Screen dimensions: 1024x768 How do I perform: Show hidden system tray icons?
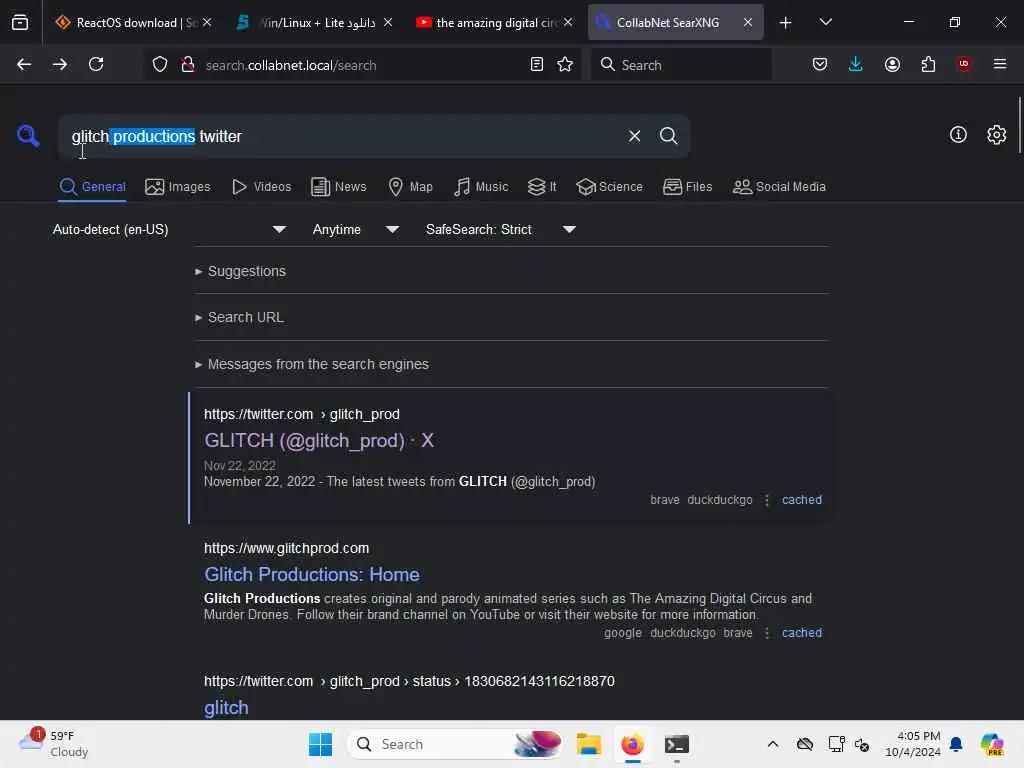click(773, 744)
